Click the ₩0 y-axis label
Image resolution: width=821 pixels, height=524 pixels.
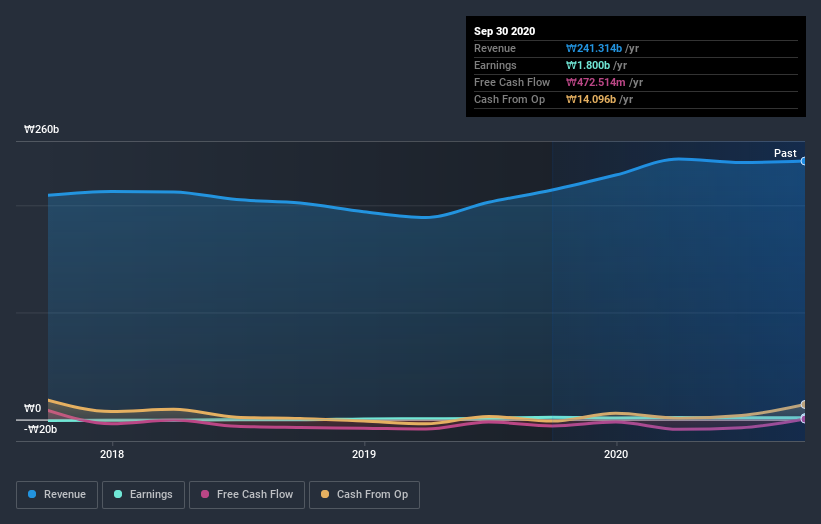pos(32,408)
